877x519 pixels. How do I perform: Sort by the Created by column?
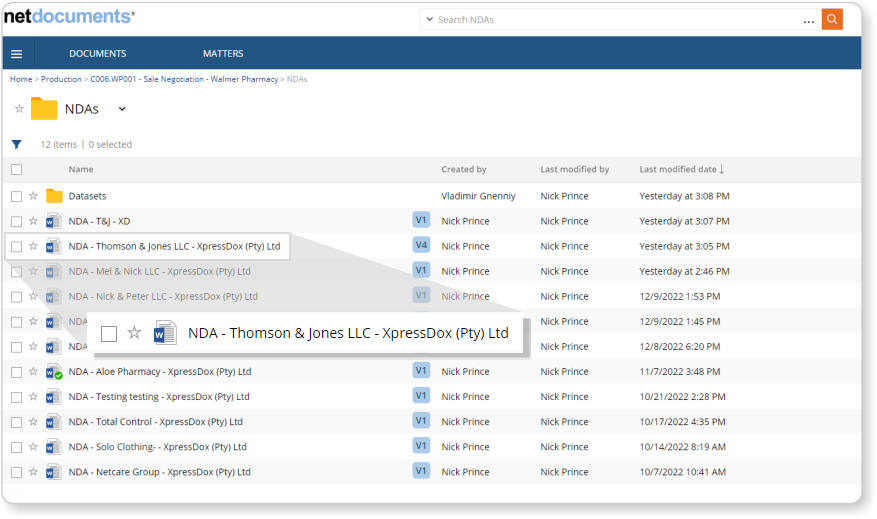[464, 169]
